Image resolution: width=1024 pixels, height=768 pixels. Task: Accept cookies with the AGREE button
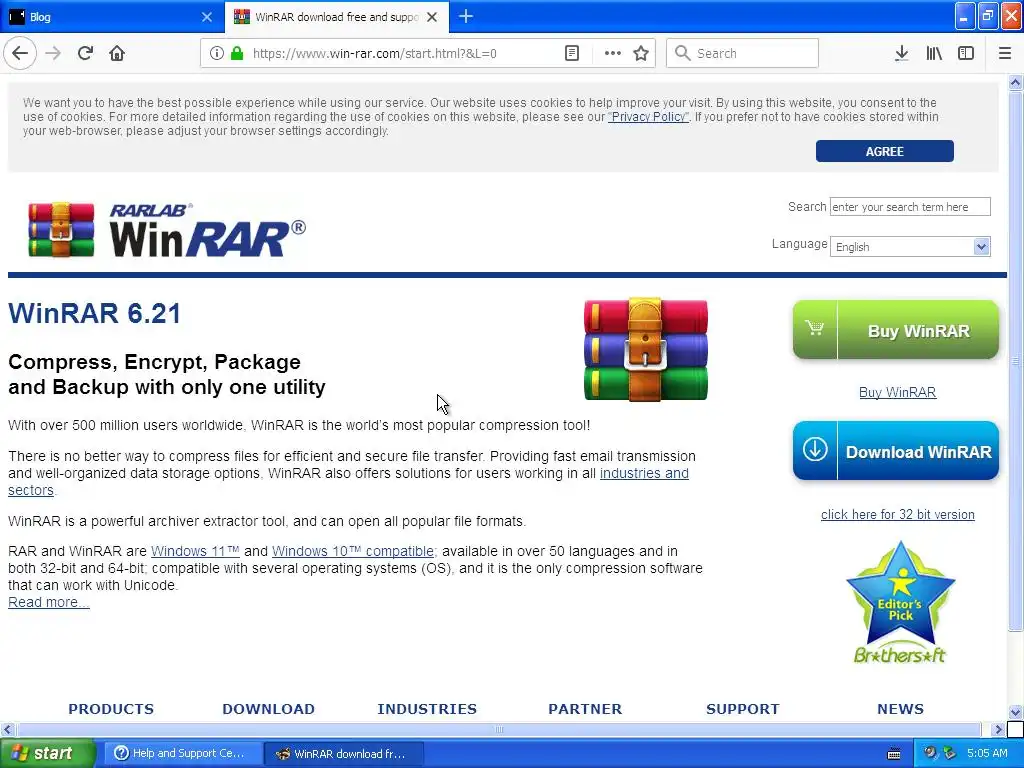884,151
